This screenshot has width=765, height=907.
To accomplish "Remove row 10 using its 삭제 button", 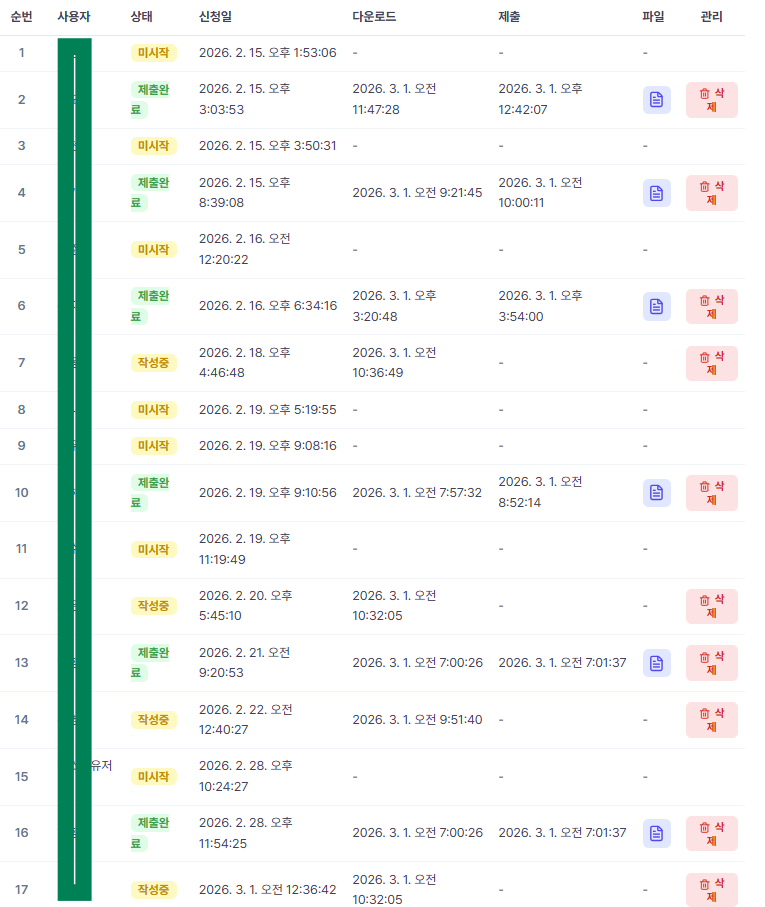I will coord(711,493).
